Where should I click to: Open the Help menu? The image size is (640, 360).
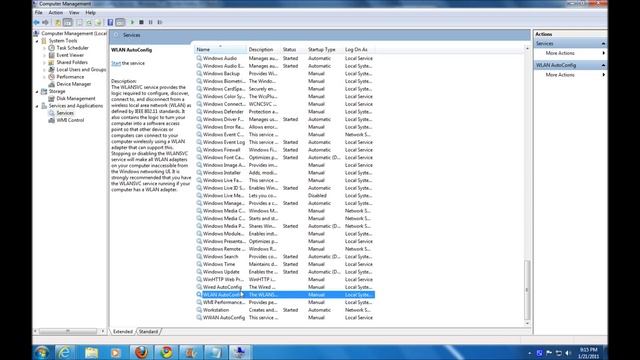click(x=90, y=13)
